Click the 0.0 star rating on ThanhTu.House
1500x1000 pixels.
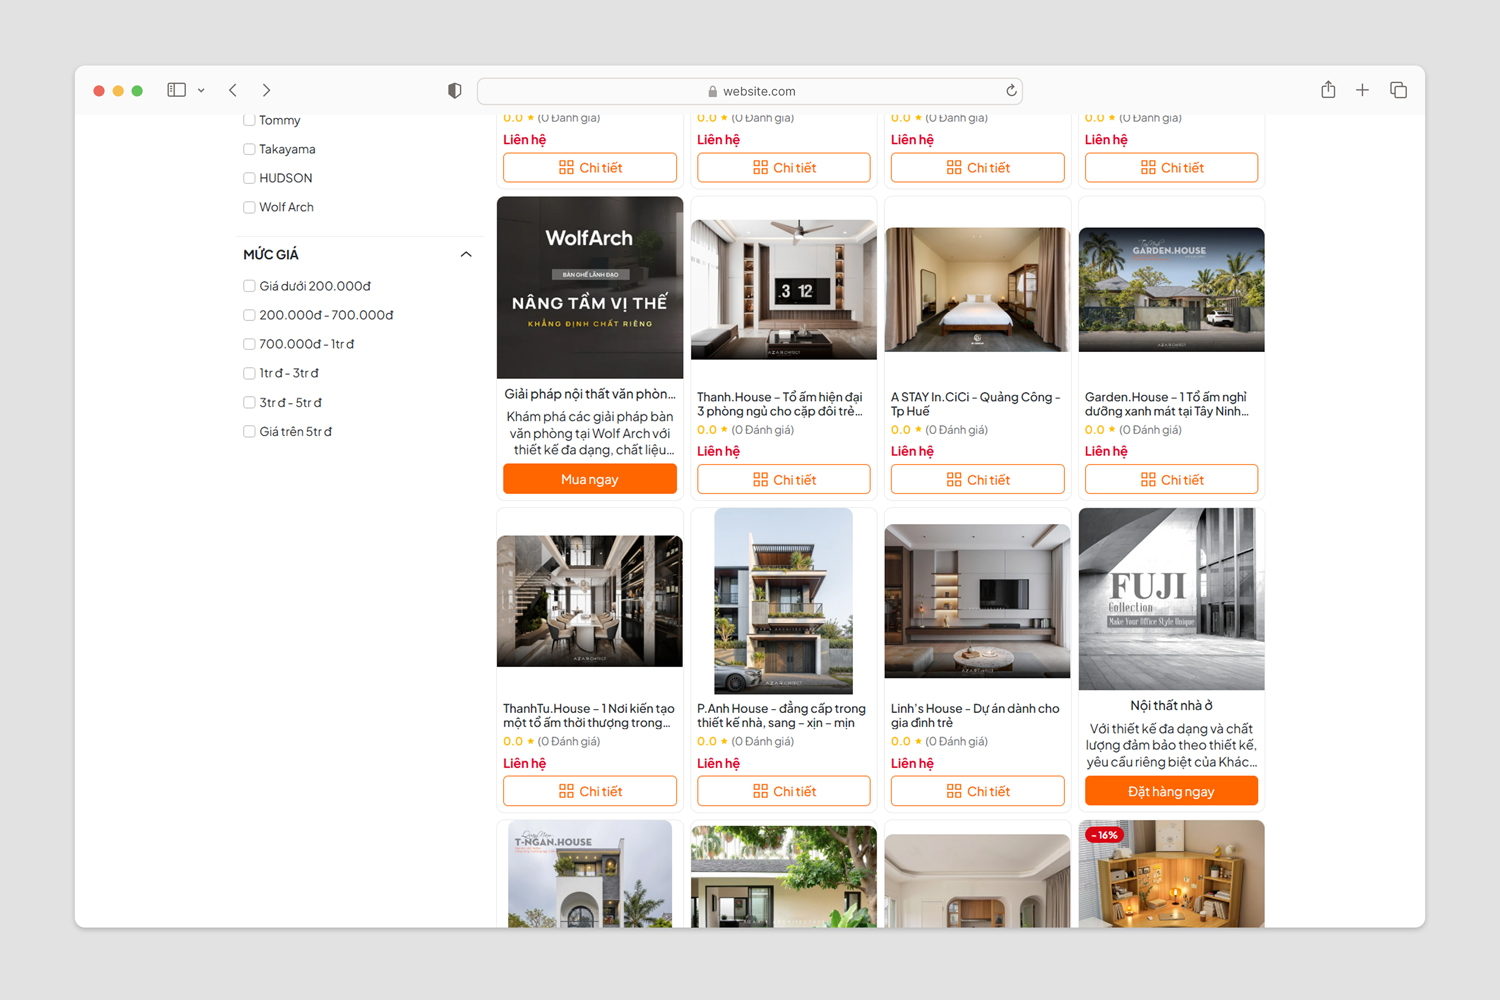point(518,742)
